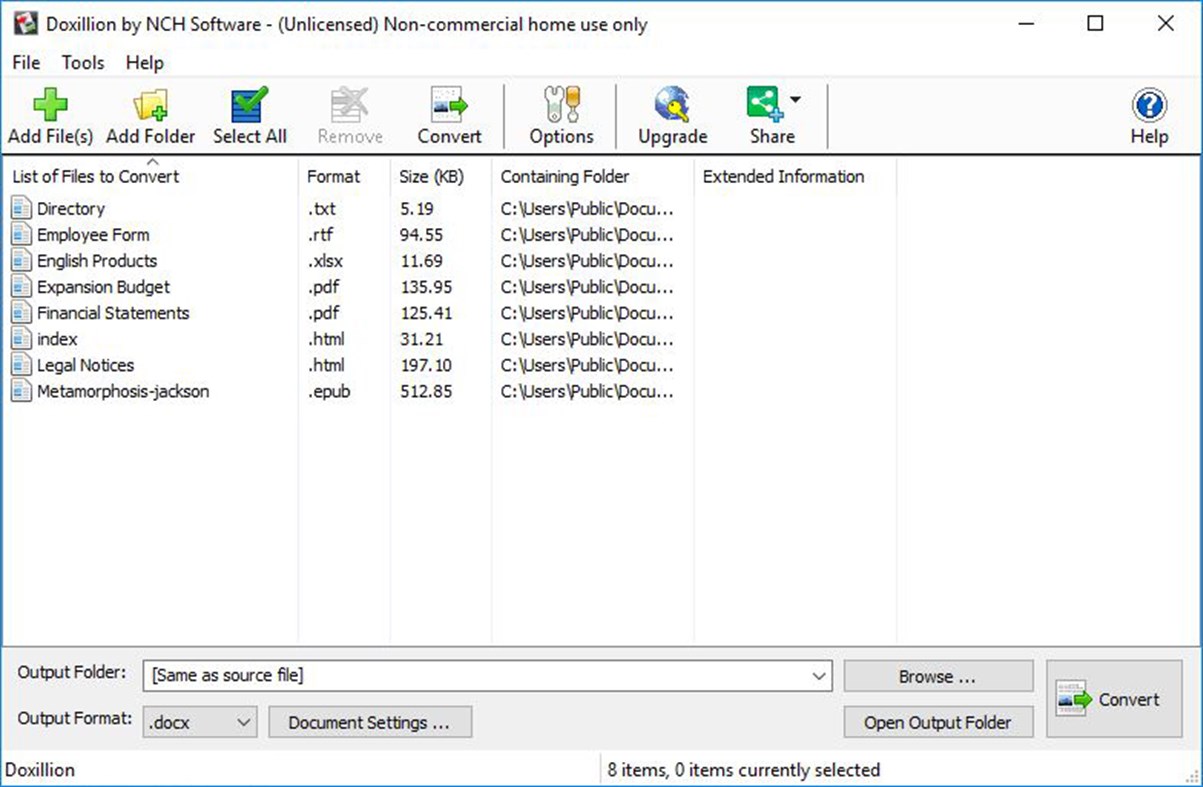Open the Add Folder tool
Image resolution: width=1203 pixels, height=787 pixels.
pos(150,113)
